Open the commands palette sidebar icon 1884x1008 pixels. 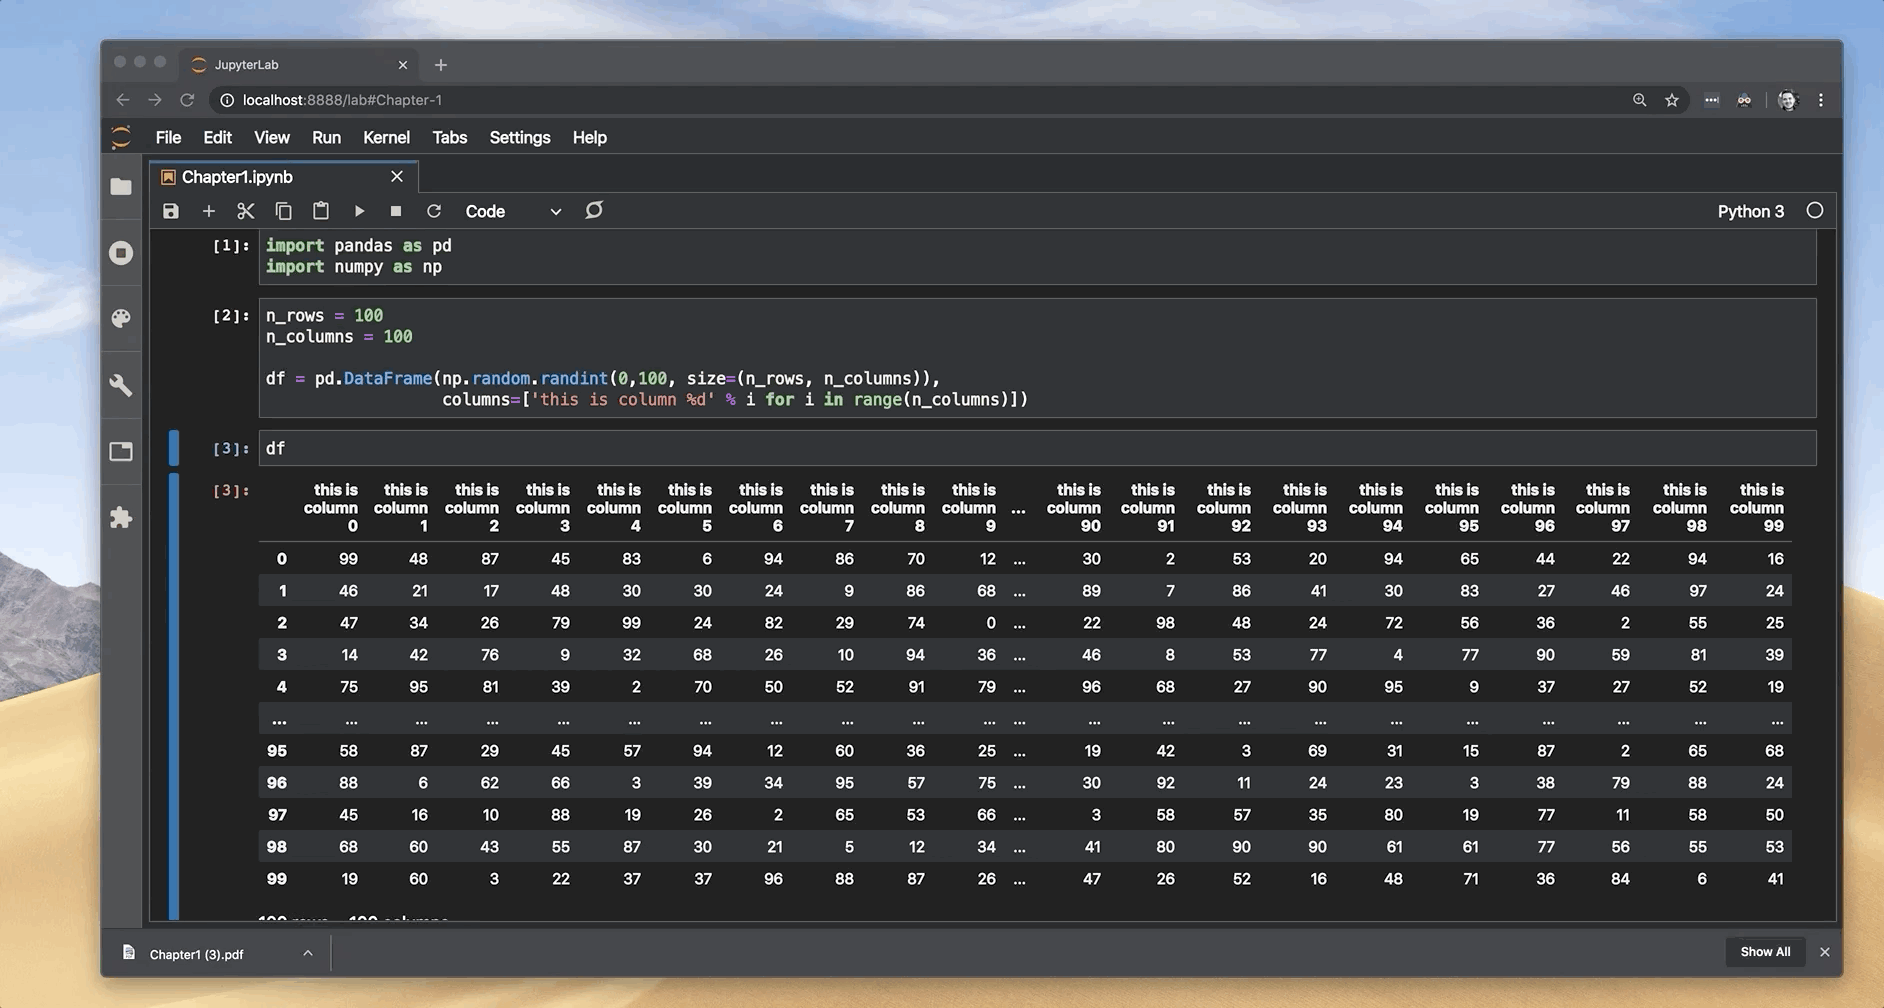point(121,319)
